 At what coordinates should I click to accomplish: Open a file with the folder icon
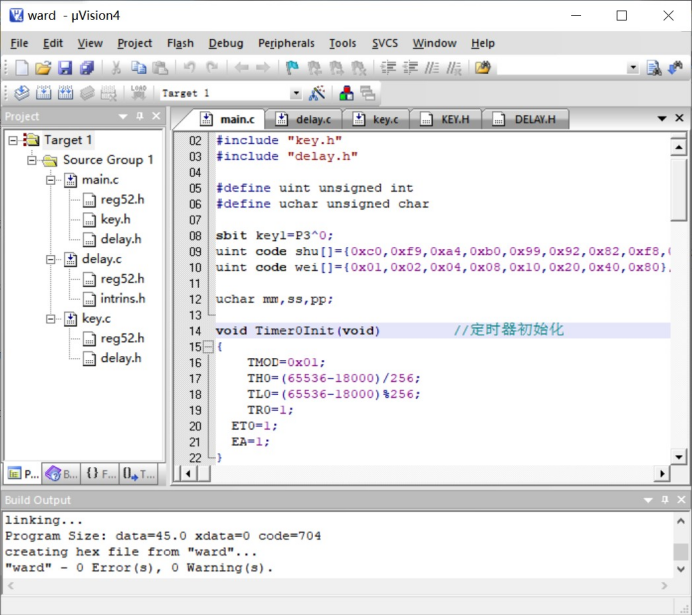click(43, 68)
